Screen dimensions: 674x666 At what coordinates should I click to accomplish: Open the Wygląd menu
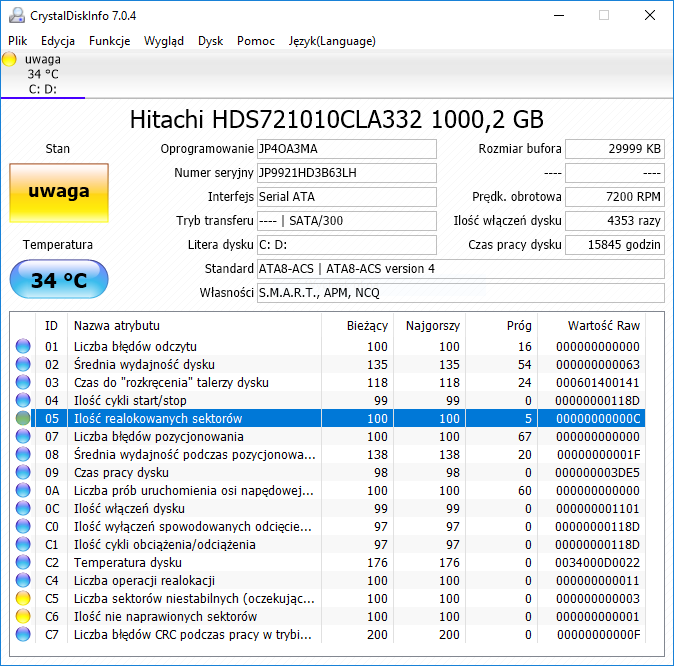coord(163,41)
